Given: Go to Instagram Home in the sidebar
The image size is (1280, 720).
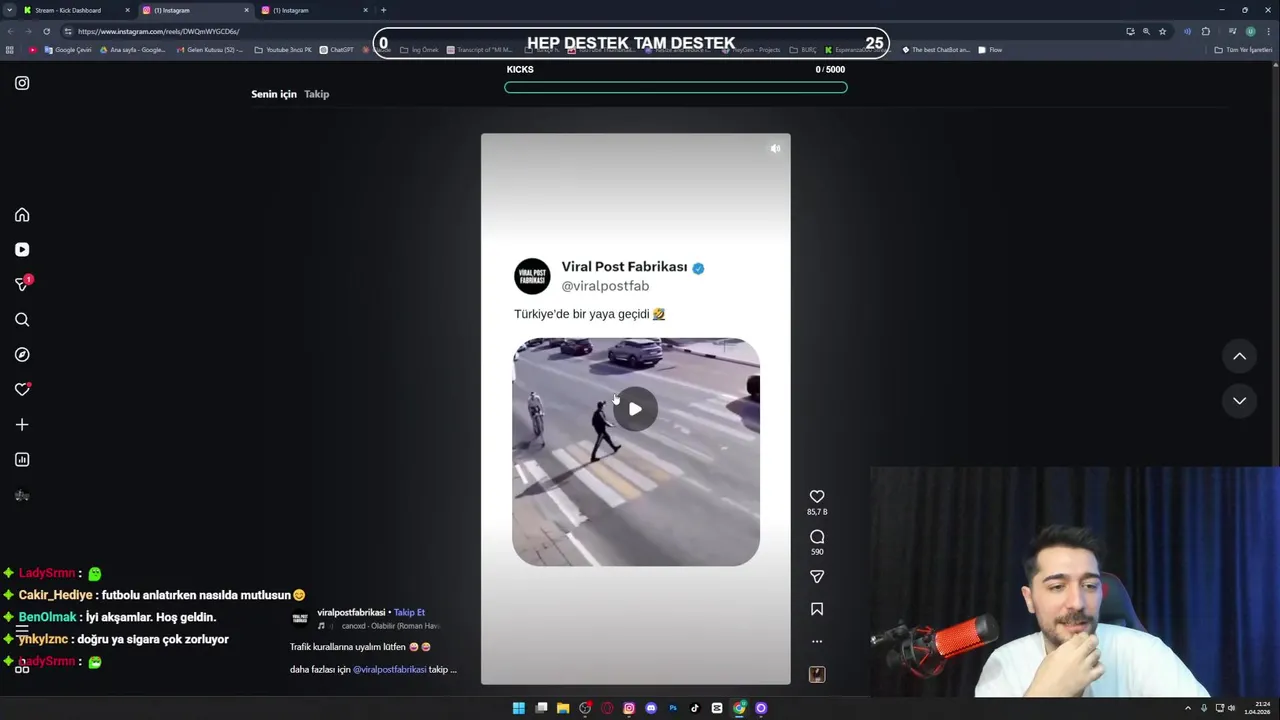Looking at the screenshot, I should coord(22,215).
